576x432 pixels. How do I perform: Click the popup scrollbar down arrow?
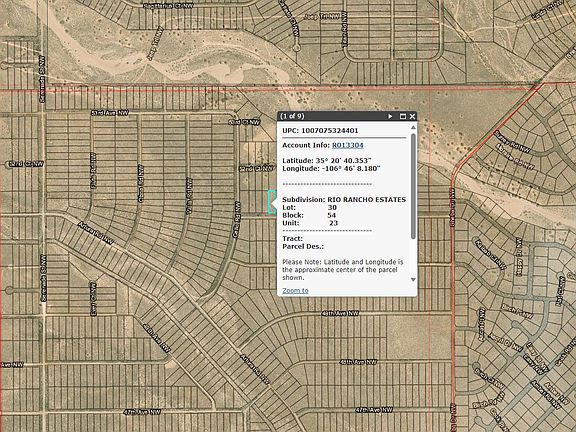413,280
